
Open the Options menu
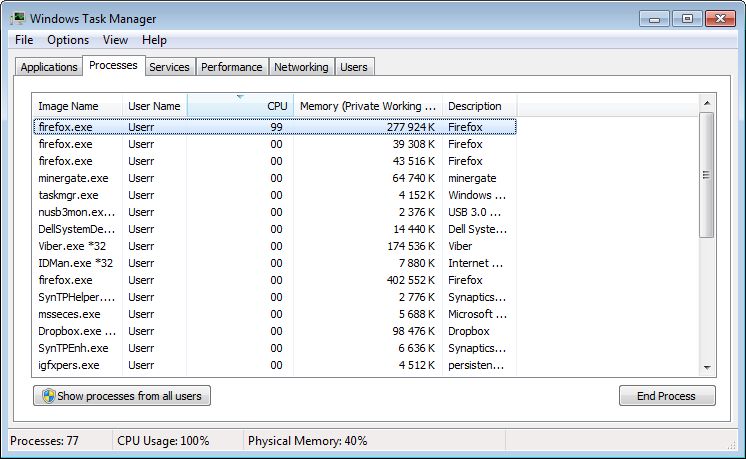[68, 40]
